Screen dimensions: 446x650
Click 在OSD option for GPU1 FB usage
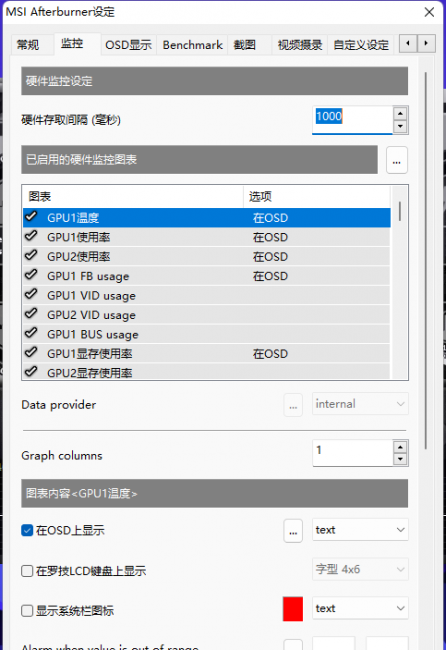tap(270, 276)
